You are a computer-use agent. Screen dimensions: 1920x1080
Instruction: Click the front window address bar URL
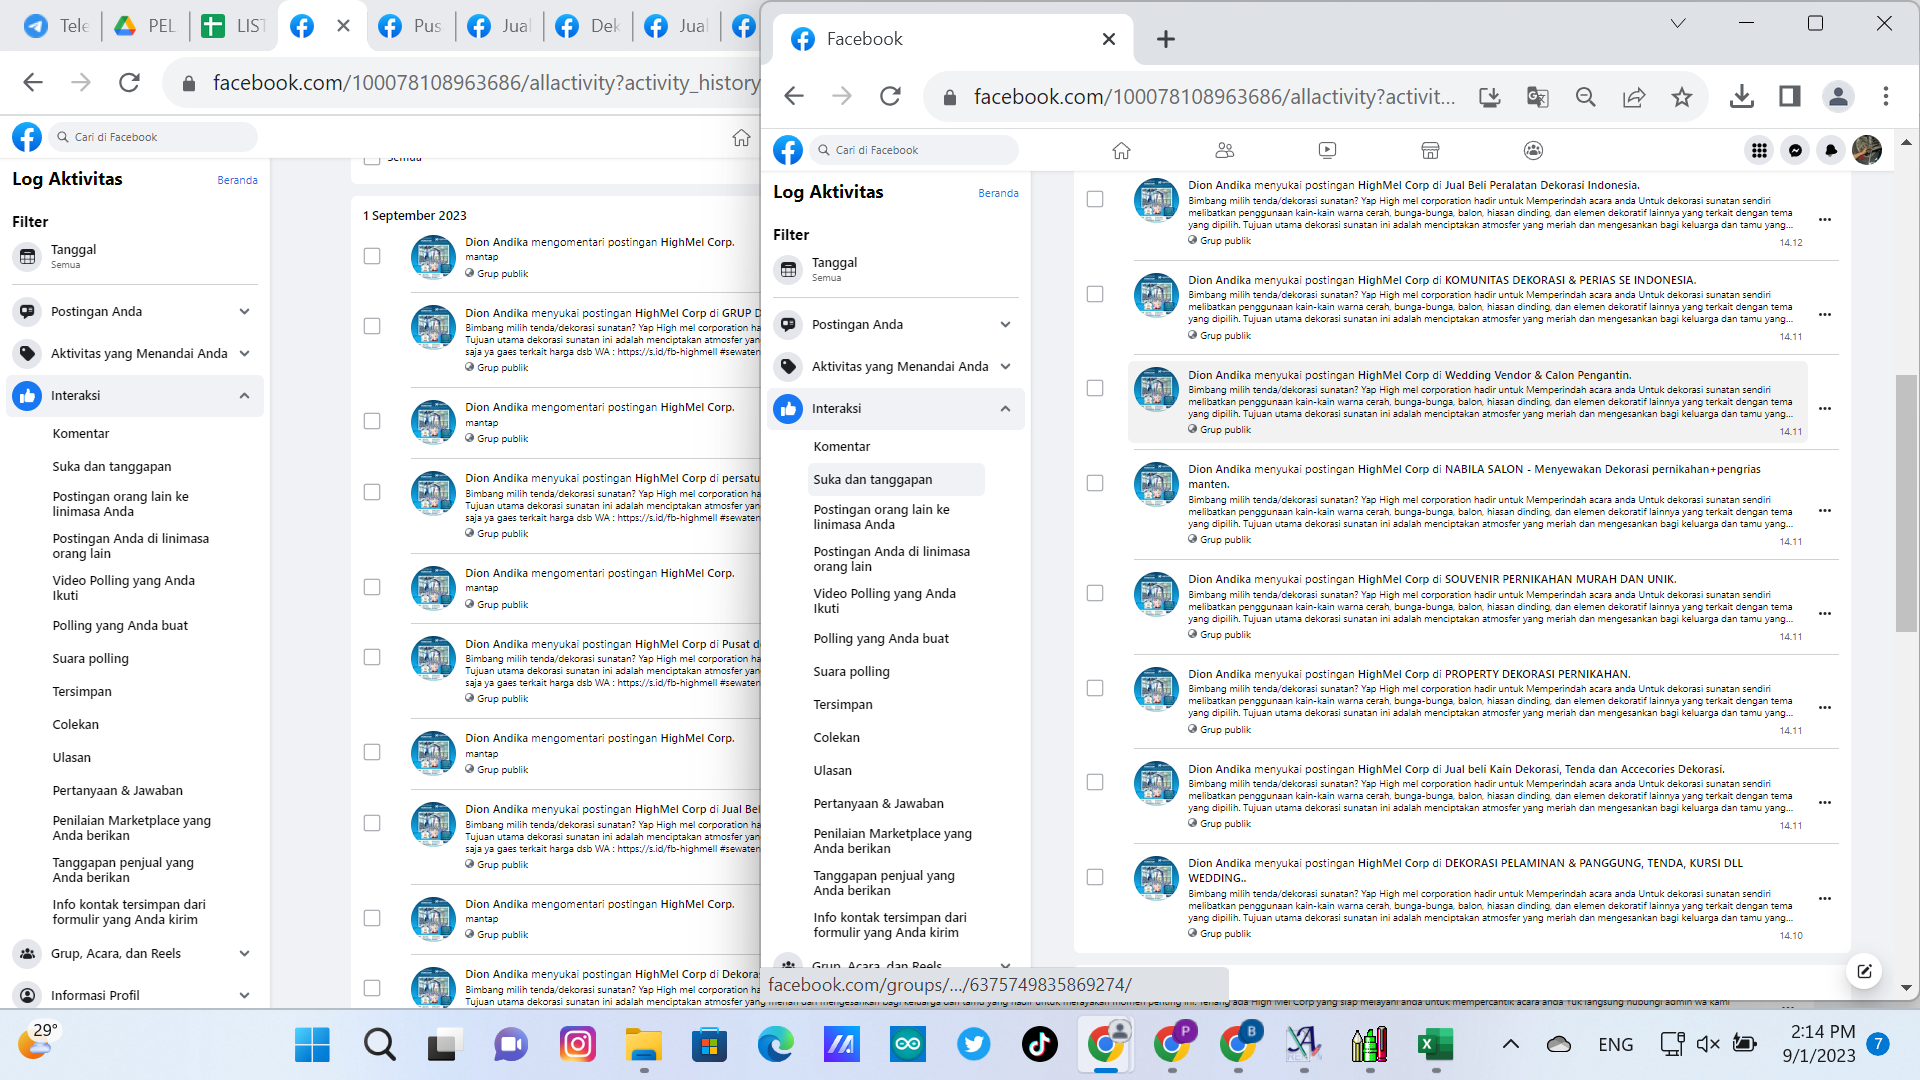point(1214,97)
